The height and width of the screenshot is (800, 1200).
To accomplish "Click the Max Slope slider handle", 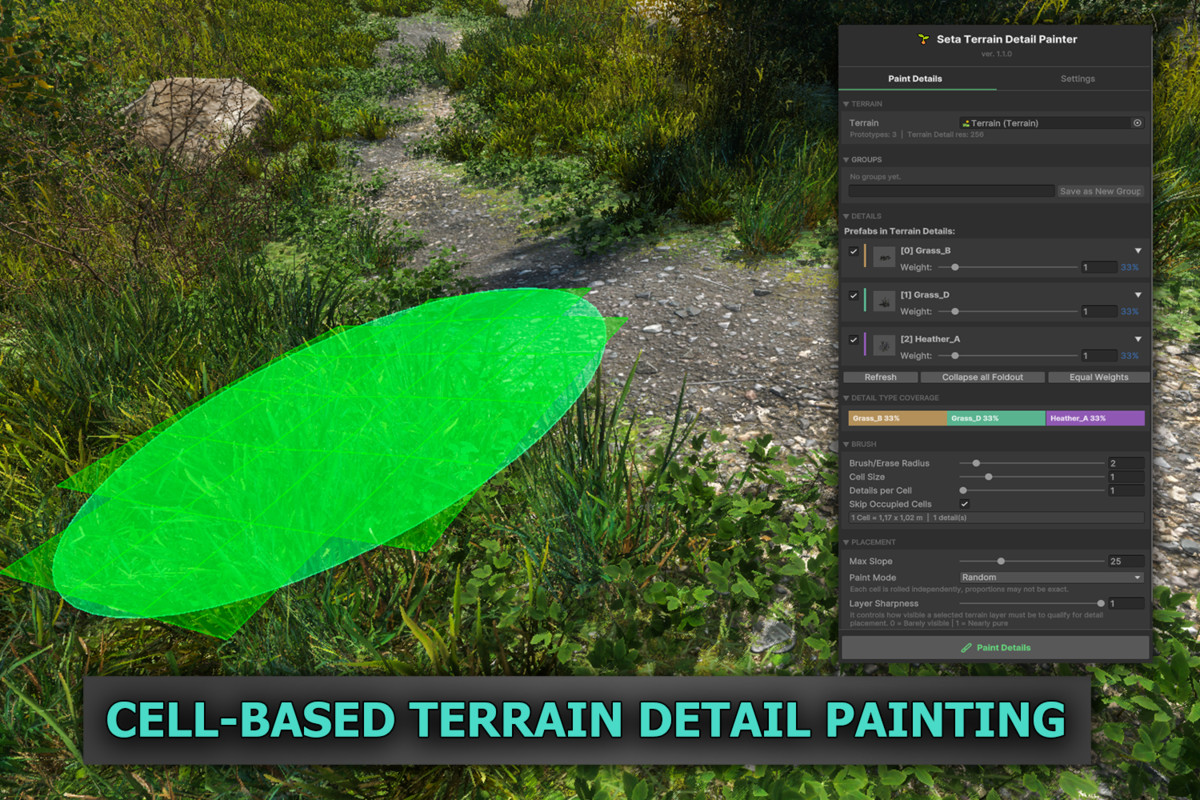I will (x=1001, y=561).
